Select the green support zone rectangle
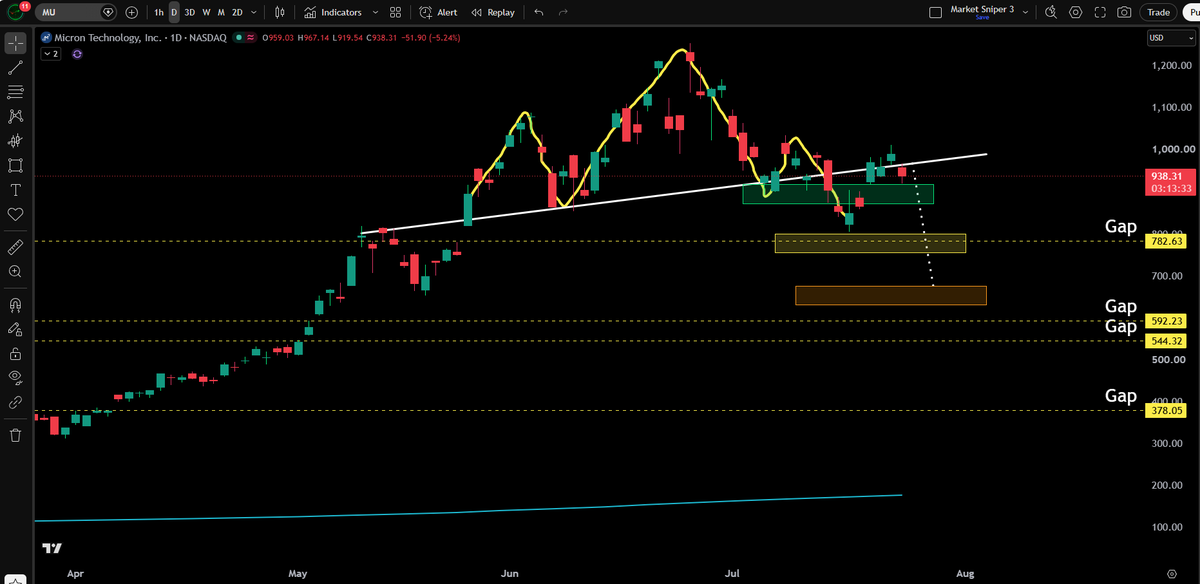Image resolution: width=1200 pixels, height=584 pixels. 837,194
